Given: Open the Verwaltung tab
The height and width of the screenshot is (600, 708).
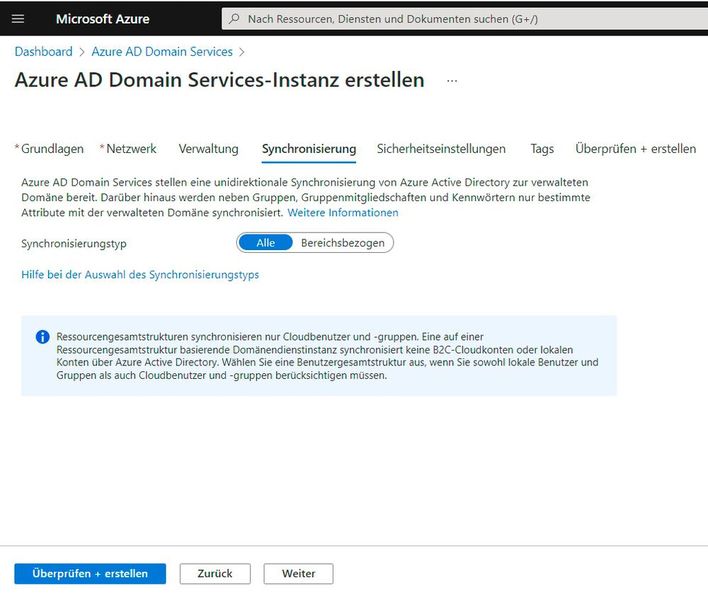Looking at the screenshot, I should (x=209, y=149).
